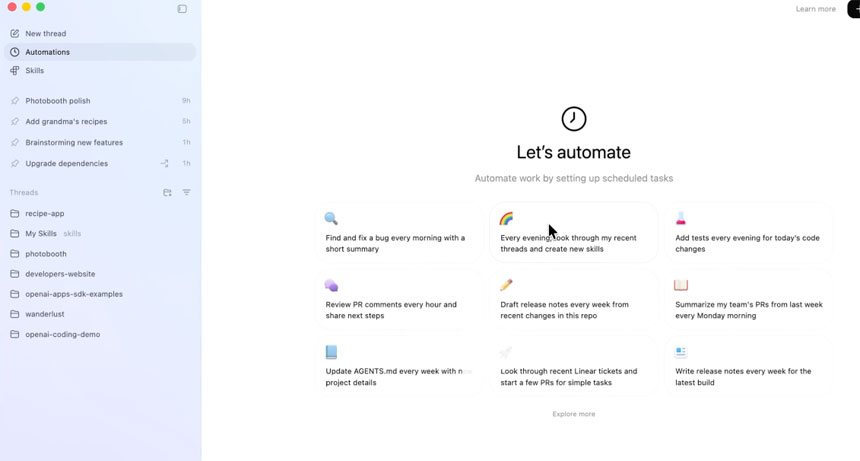Open the Threads filter options
Viewport: 860px width, 461px height.
tap(186, 193)
